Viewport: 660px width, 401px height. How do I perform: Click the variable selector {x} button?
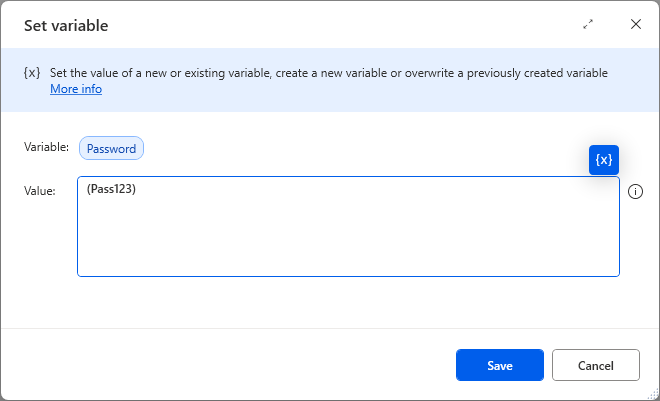point(604,160)
